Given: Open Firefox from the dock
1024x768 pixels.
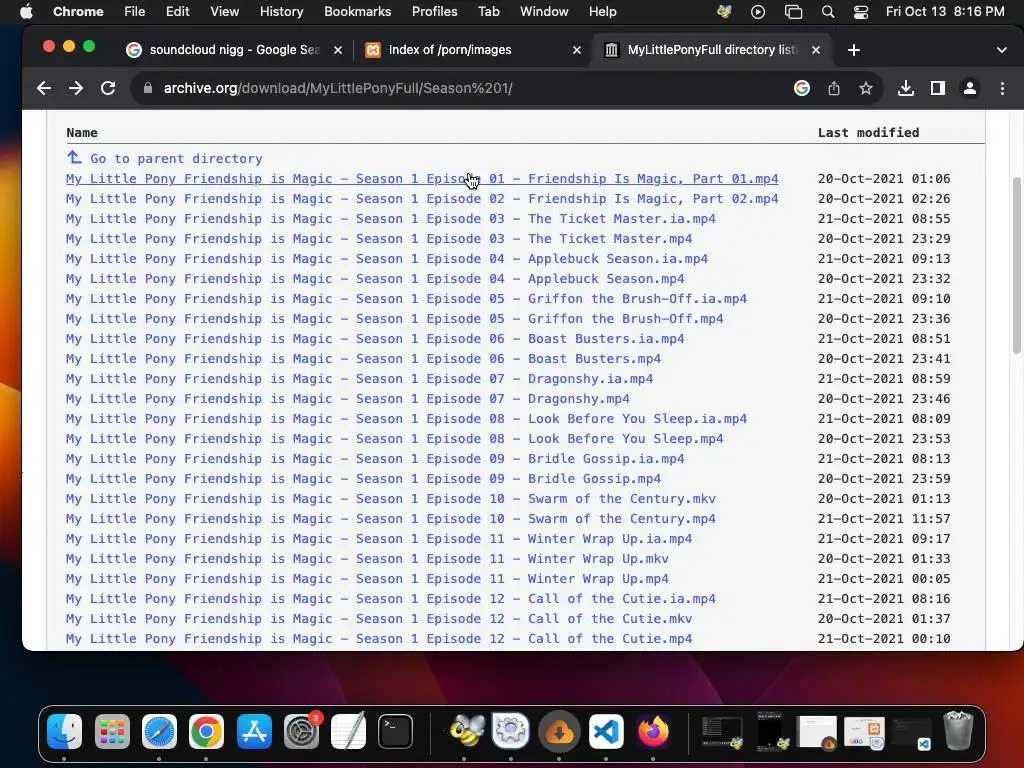Looking at the screenshot, I should (653, 731).
